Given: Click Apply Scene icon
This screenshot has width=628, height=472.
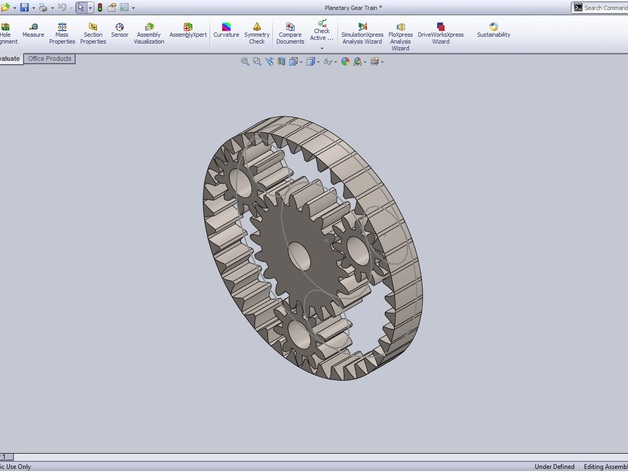Looking at the screenshot, I should (x=357, y=61).
